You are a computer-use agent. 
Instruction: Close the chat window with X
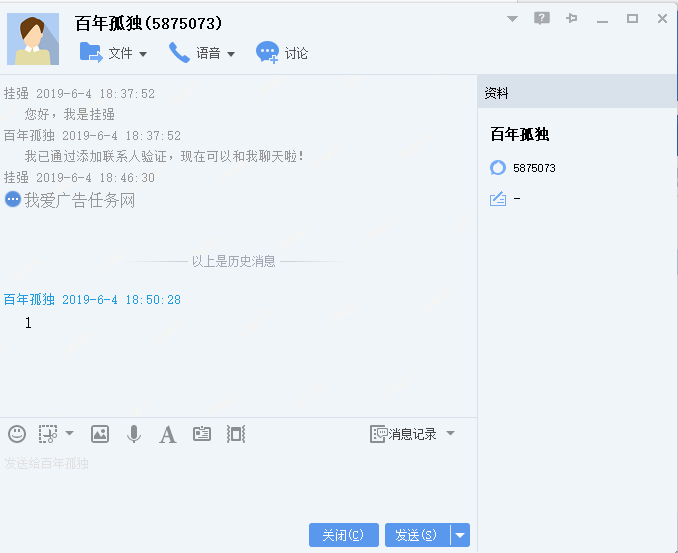point(662,18)
